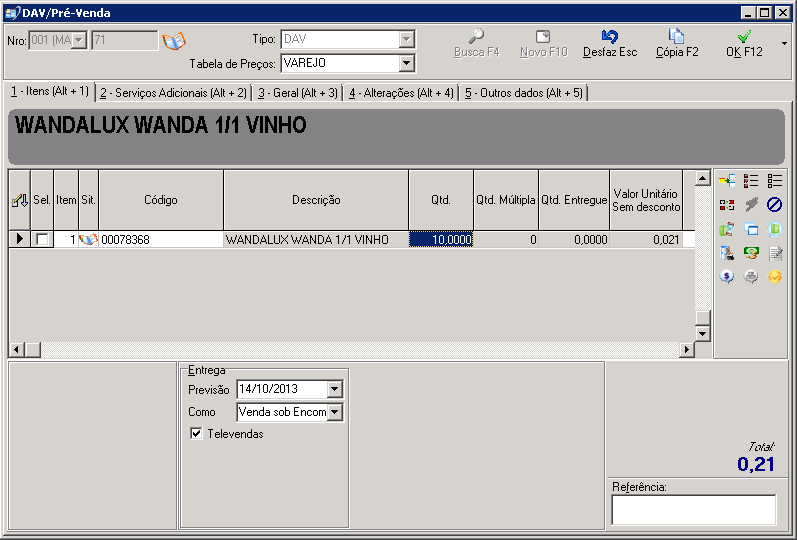The image size is (797, 540).
Task: Click the sort arrow icon in grid header
Action: click(20, 200)
